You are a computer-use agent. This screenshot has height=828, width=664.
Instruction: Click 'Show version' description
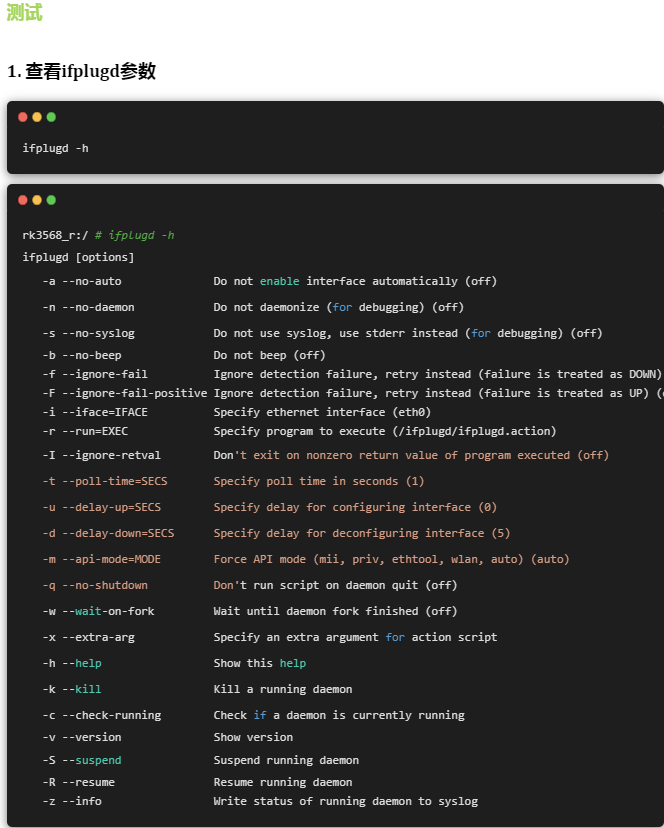pyautogui.click(x=253, y=737)
